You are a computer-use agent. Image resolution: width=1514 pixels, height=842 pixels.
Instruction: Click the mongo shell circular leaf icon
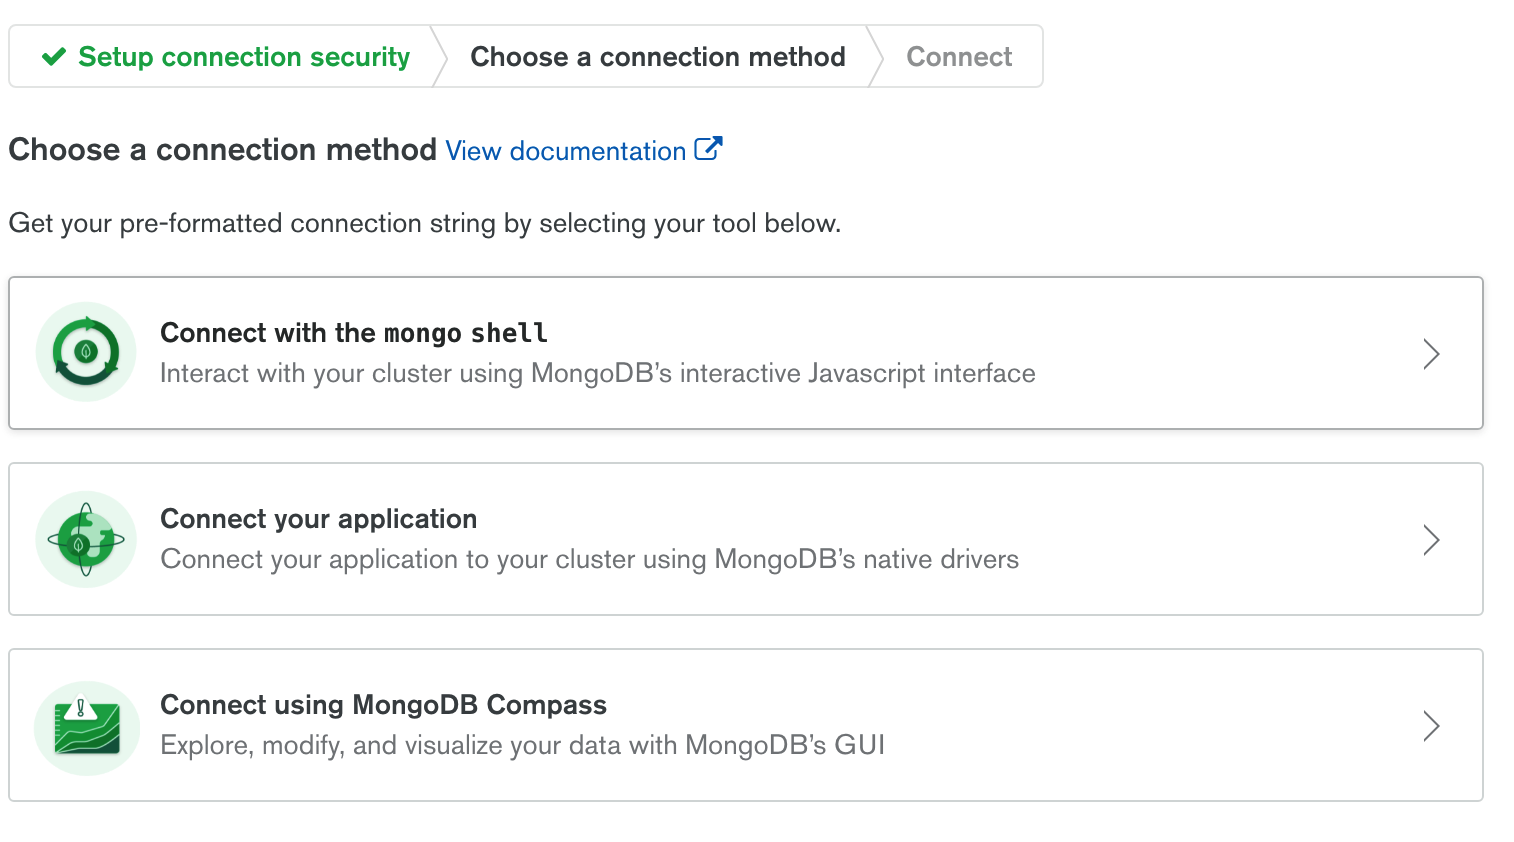pos(86,352)
